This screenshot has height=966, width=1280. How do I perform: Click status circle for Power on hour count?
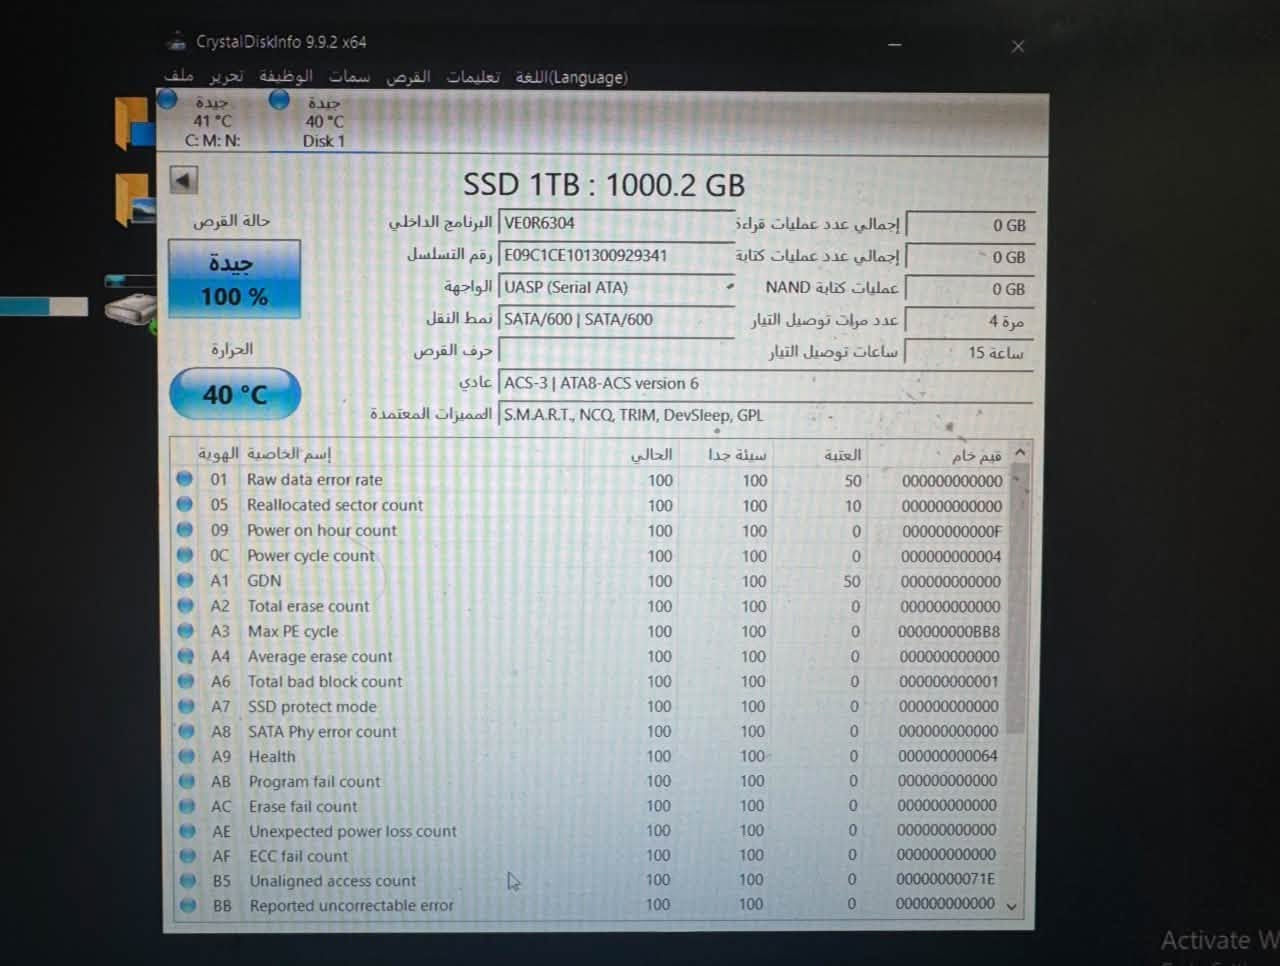coord(184,529)
